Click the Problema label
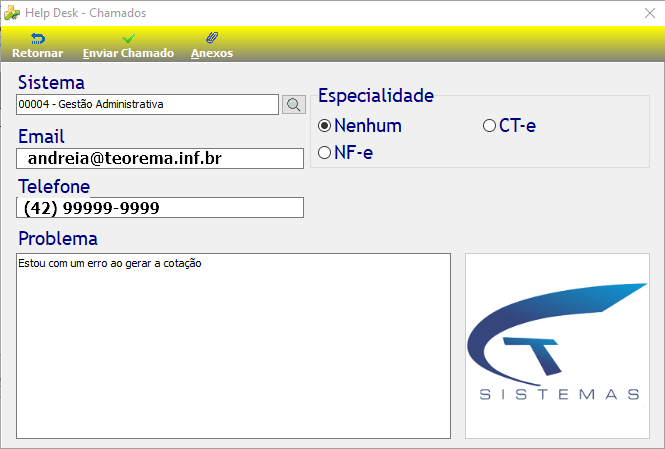The image size is (665, 449). 58,238
